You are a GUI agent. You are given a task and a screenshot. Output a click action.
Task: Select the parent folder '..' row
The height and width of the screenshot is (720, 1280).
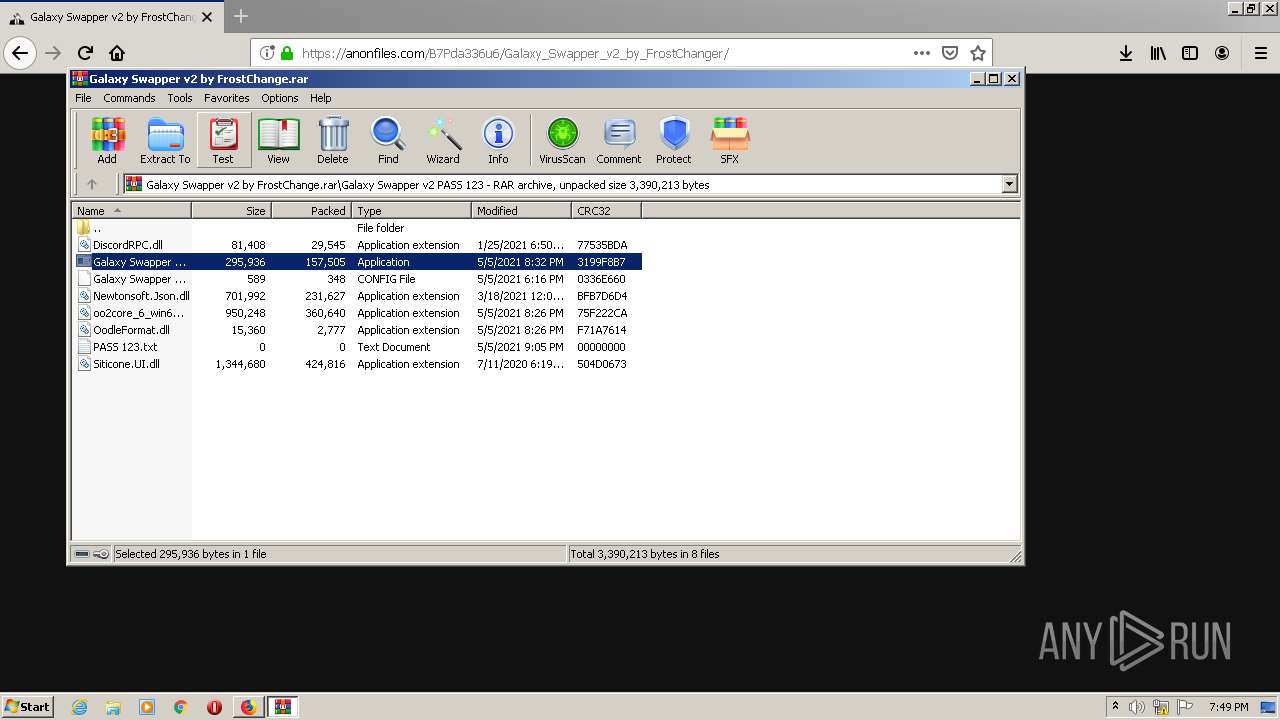click(357, 228)
